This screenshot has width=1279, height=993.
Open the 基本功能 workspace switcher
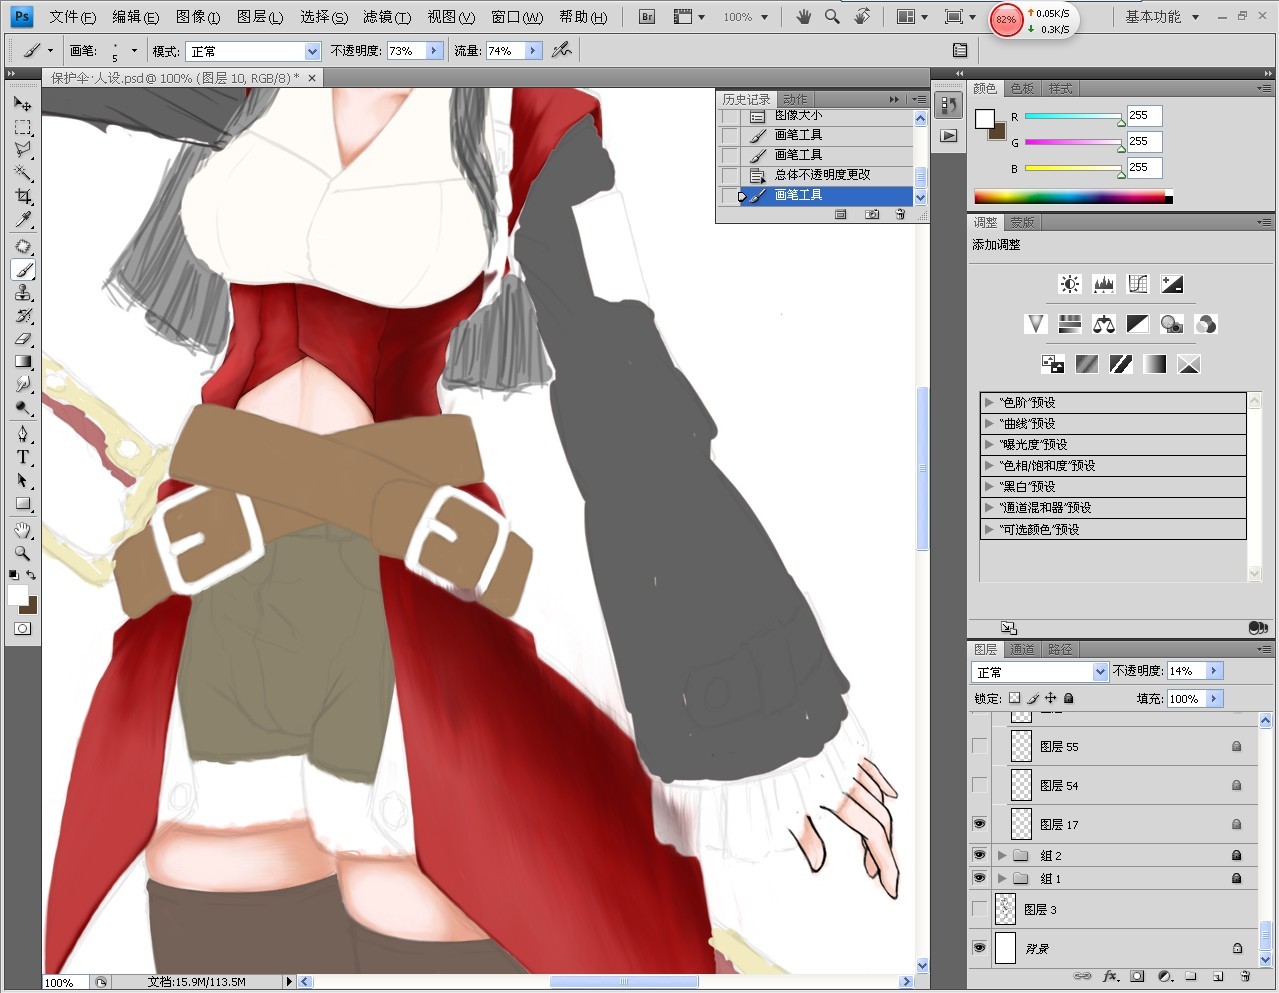(x=1161, y=17)
